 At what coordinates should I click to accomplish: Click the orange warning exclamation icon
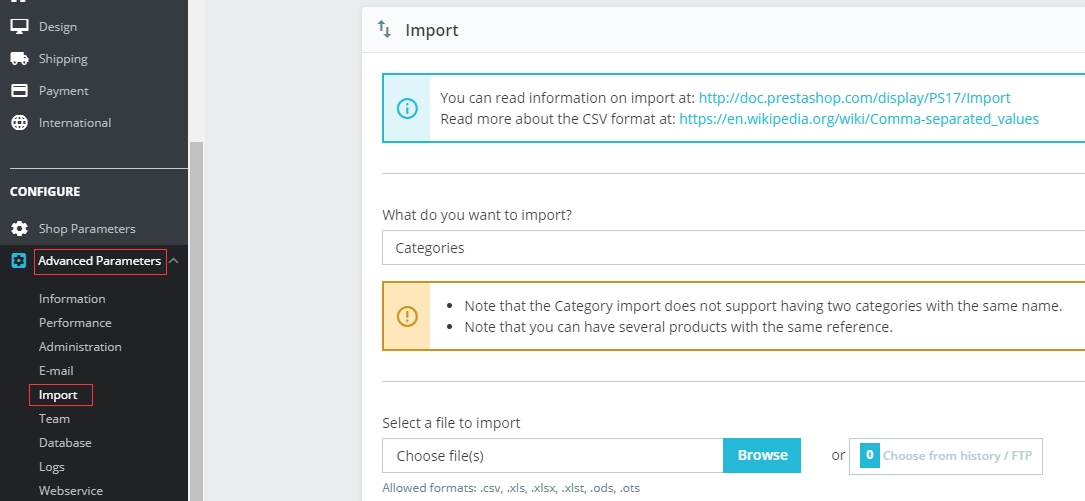pos(407,316)
